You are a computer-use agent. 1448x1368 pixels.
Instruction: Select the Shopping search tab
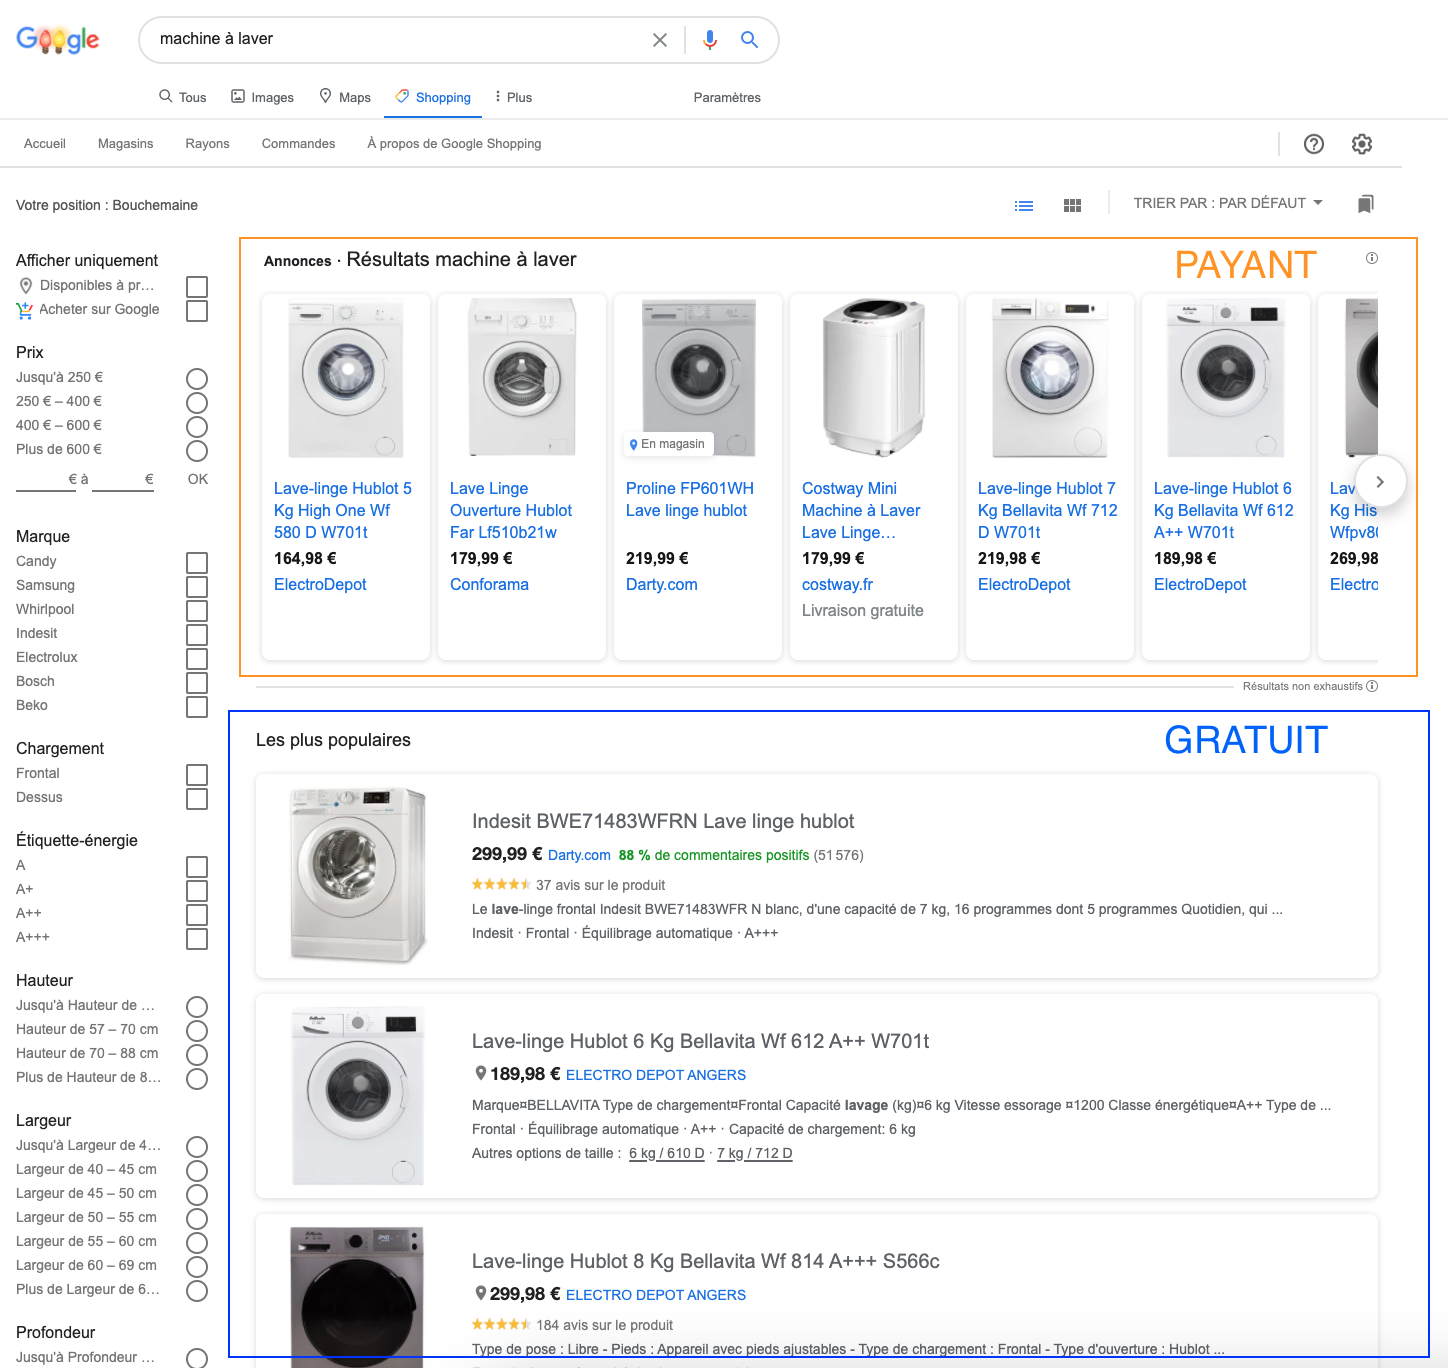[433, 97]
